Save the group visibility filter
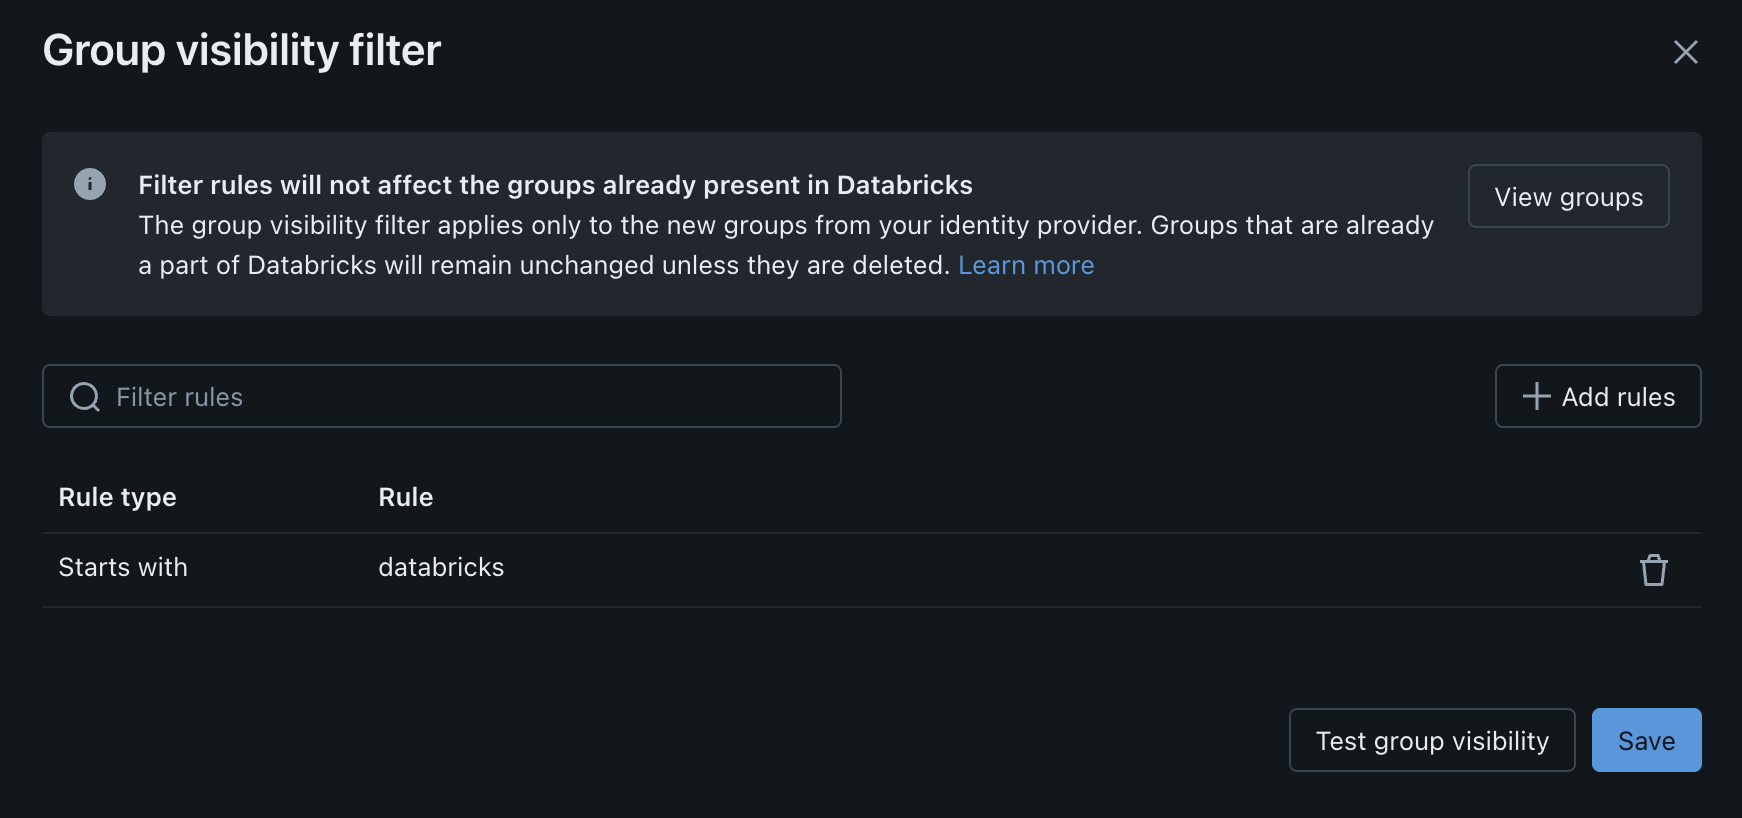This screenshot has height=818, width=1742. [1646, 740]
